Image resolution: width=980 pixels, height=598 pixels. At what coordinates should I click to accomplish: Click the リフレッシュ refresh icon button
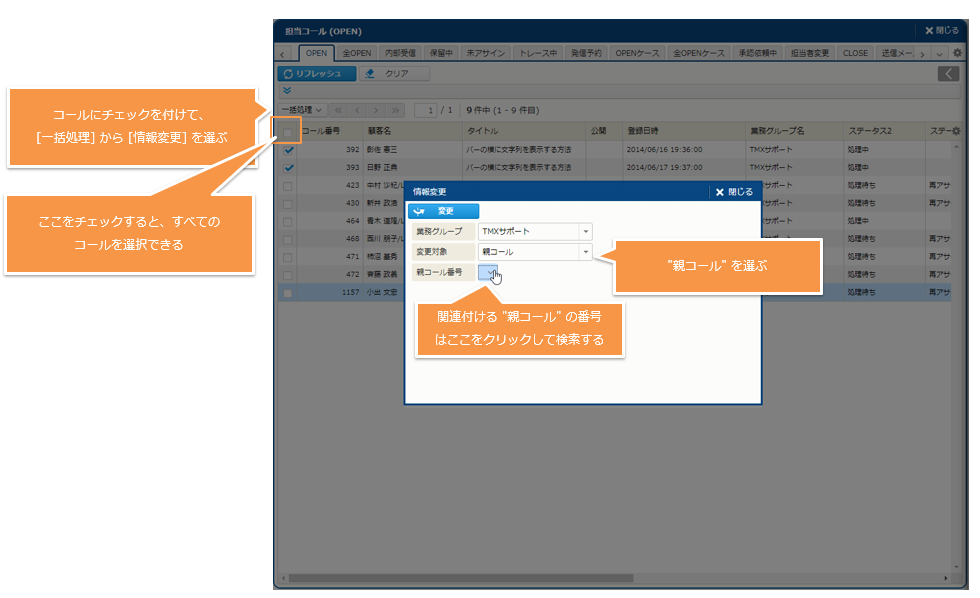pyautogui.click(x=316, y=74)
